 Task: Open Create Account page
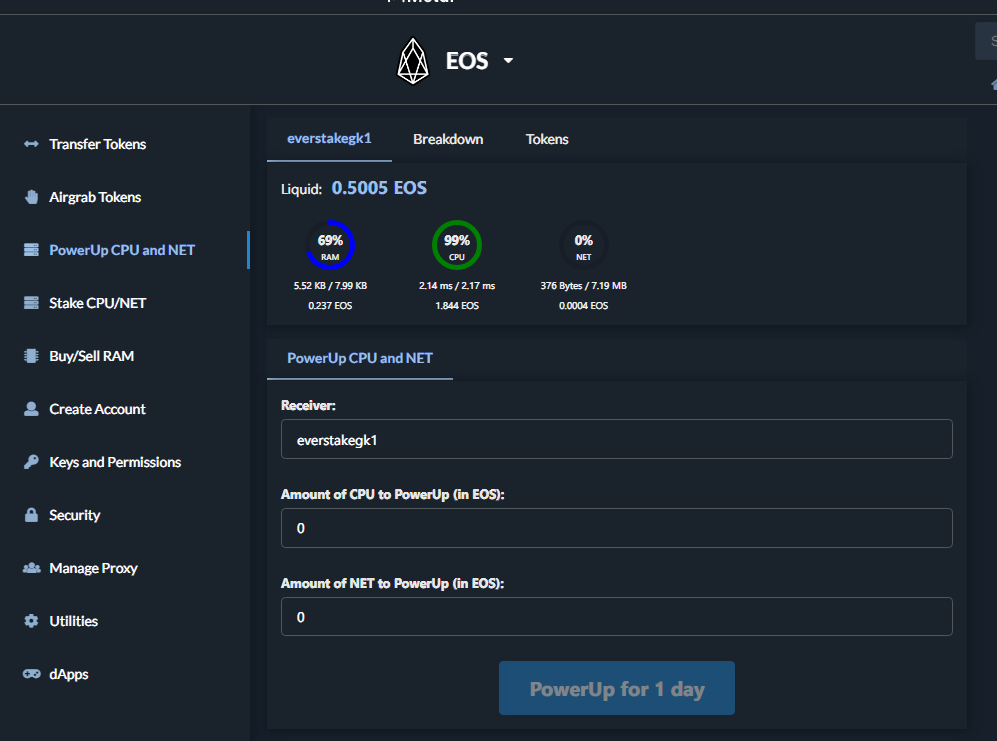[x=97, y=409]
